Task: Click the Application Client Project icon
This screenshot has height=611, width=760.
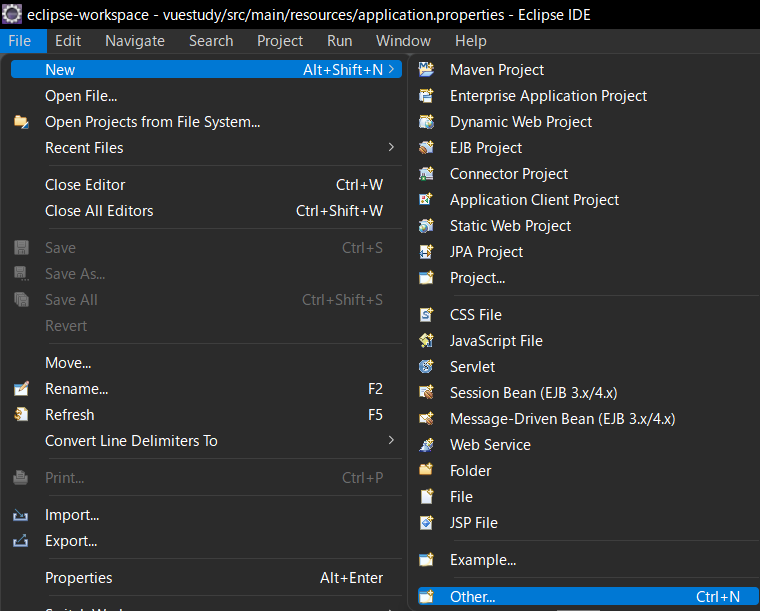Action: coord(426,200)
